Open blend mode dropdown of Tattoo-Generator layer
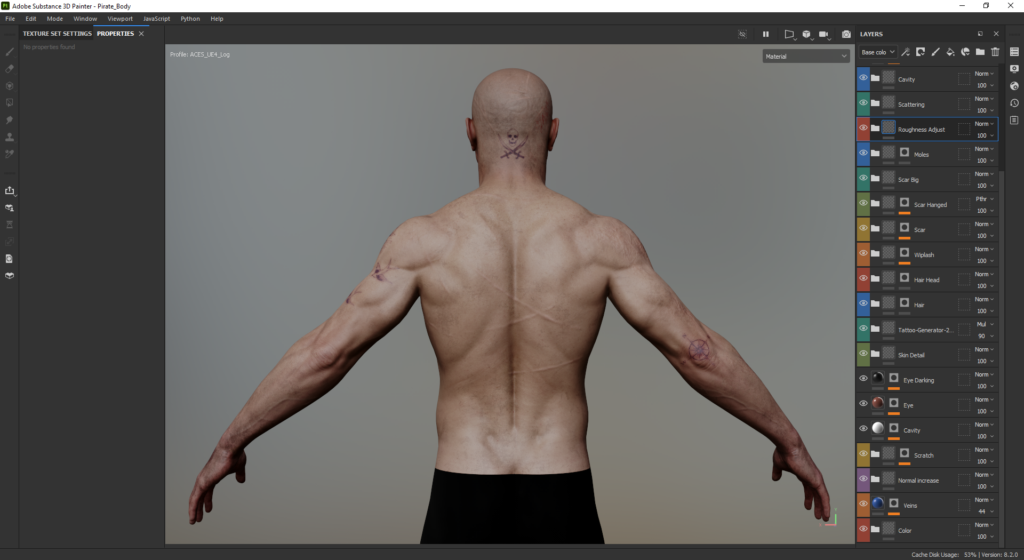This screenshot has height=560, width=1024. pos(984,324)
